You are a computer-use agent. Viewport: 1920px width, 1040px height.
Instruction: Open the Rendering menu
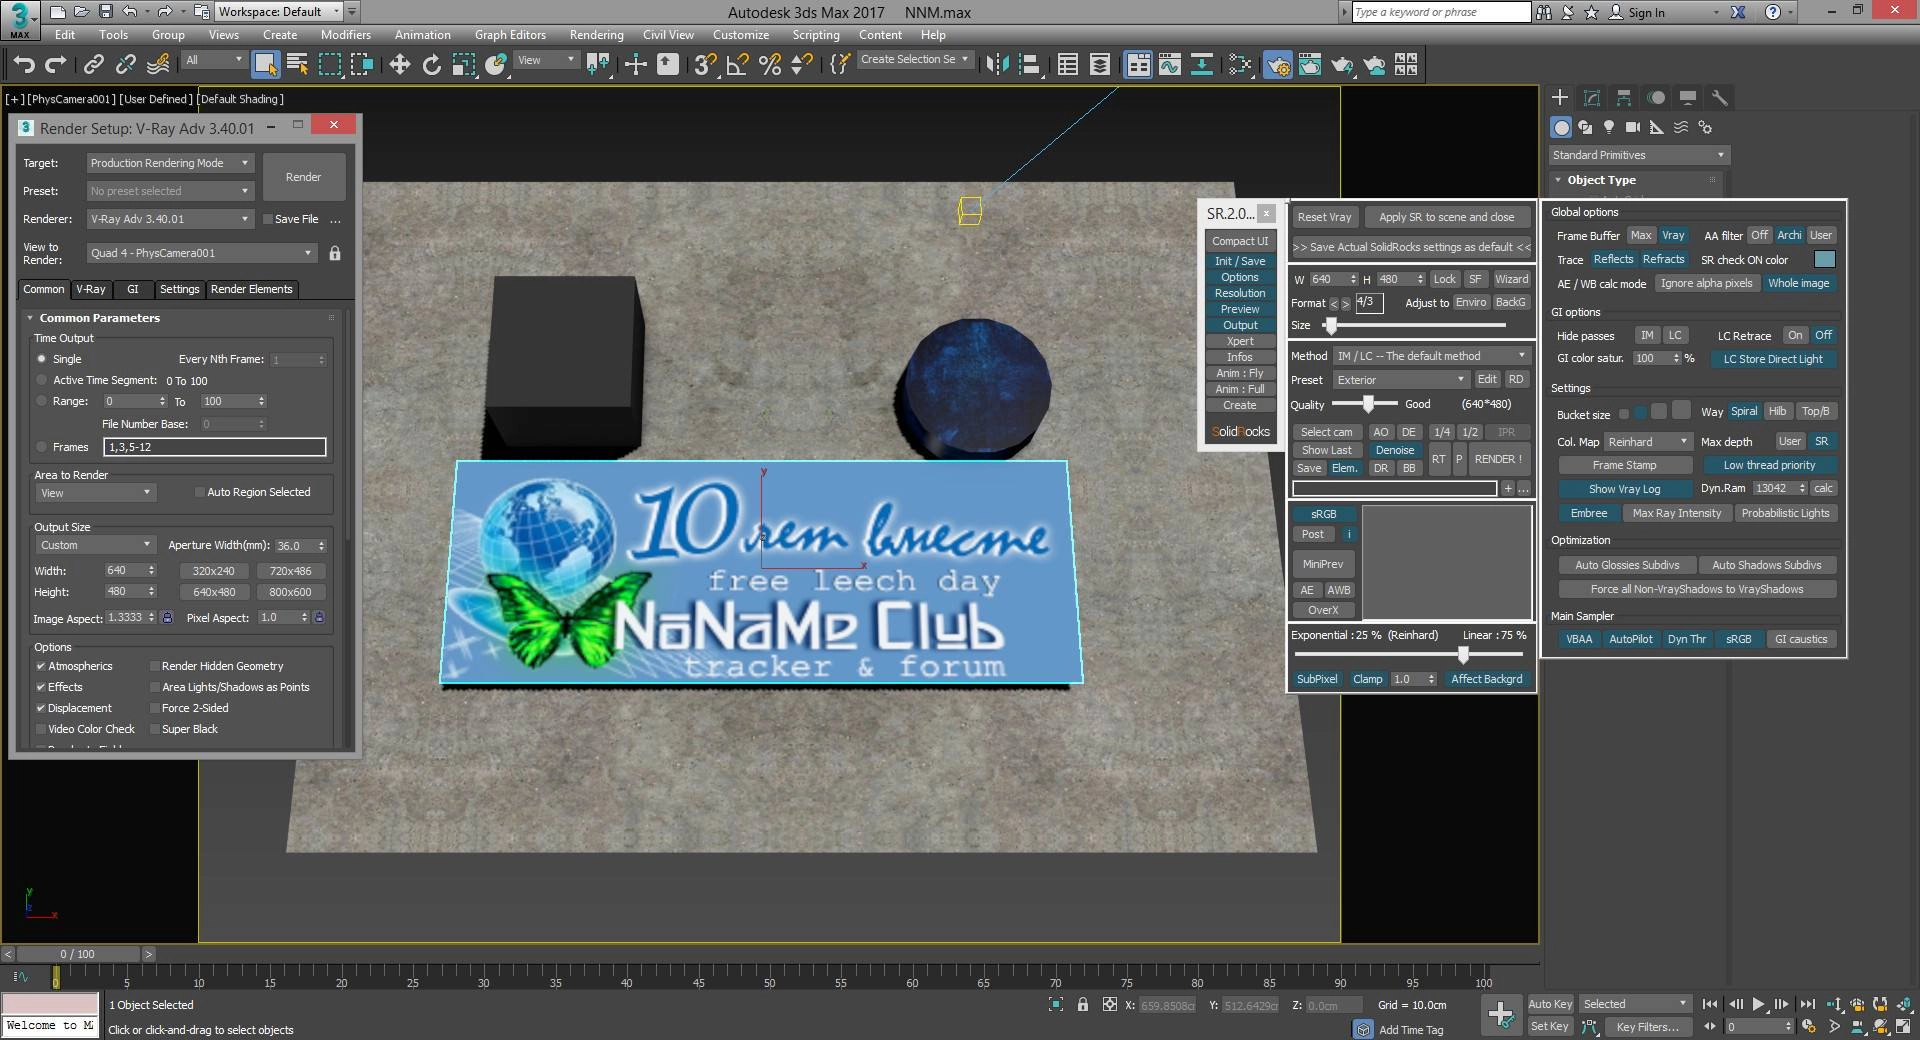click(x=596, y=35)
